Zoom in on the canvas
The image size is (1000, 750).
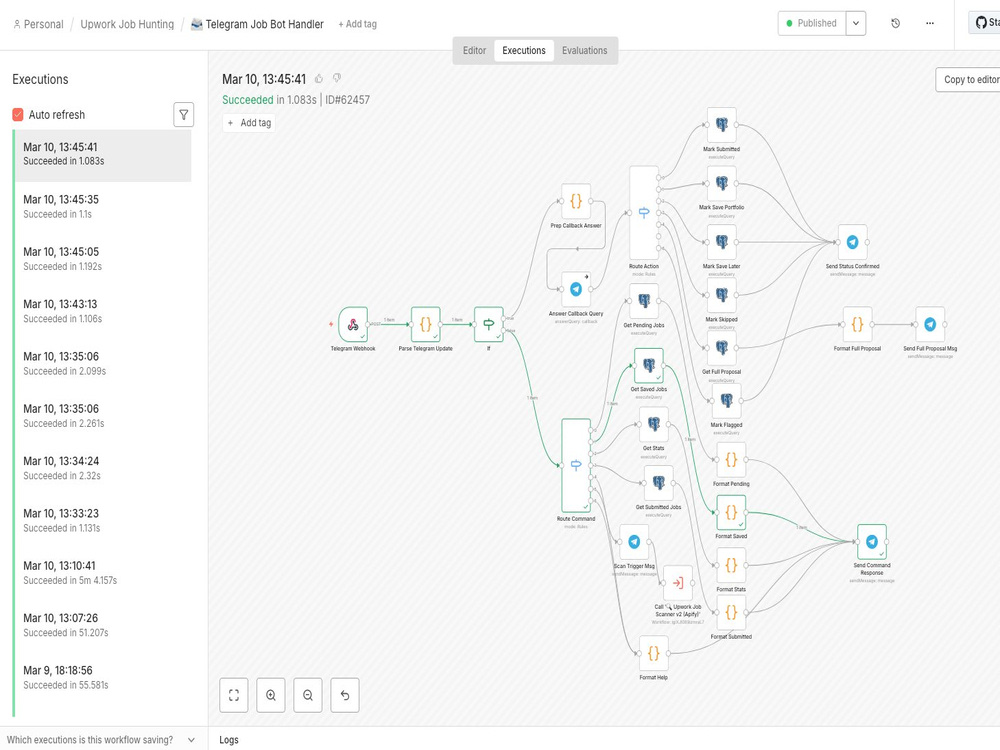[x=271, y=695]
